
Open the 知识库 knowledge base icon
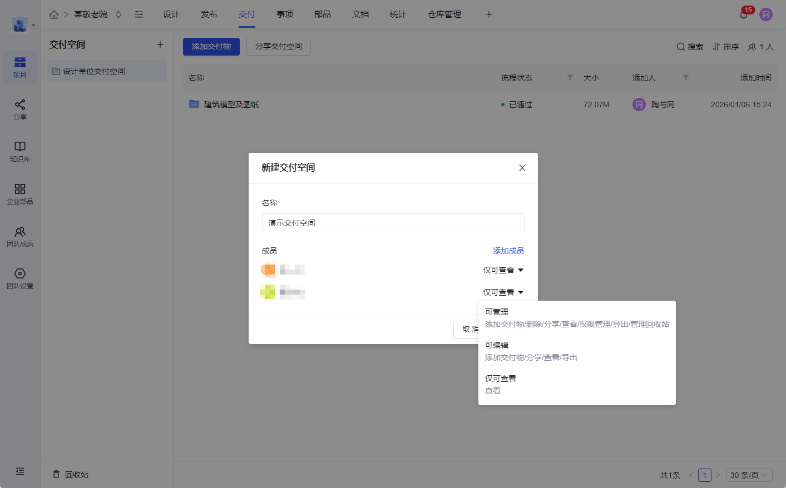tap(20, 150)
